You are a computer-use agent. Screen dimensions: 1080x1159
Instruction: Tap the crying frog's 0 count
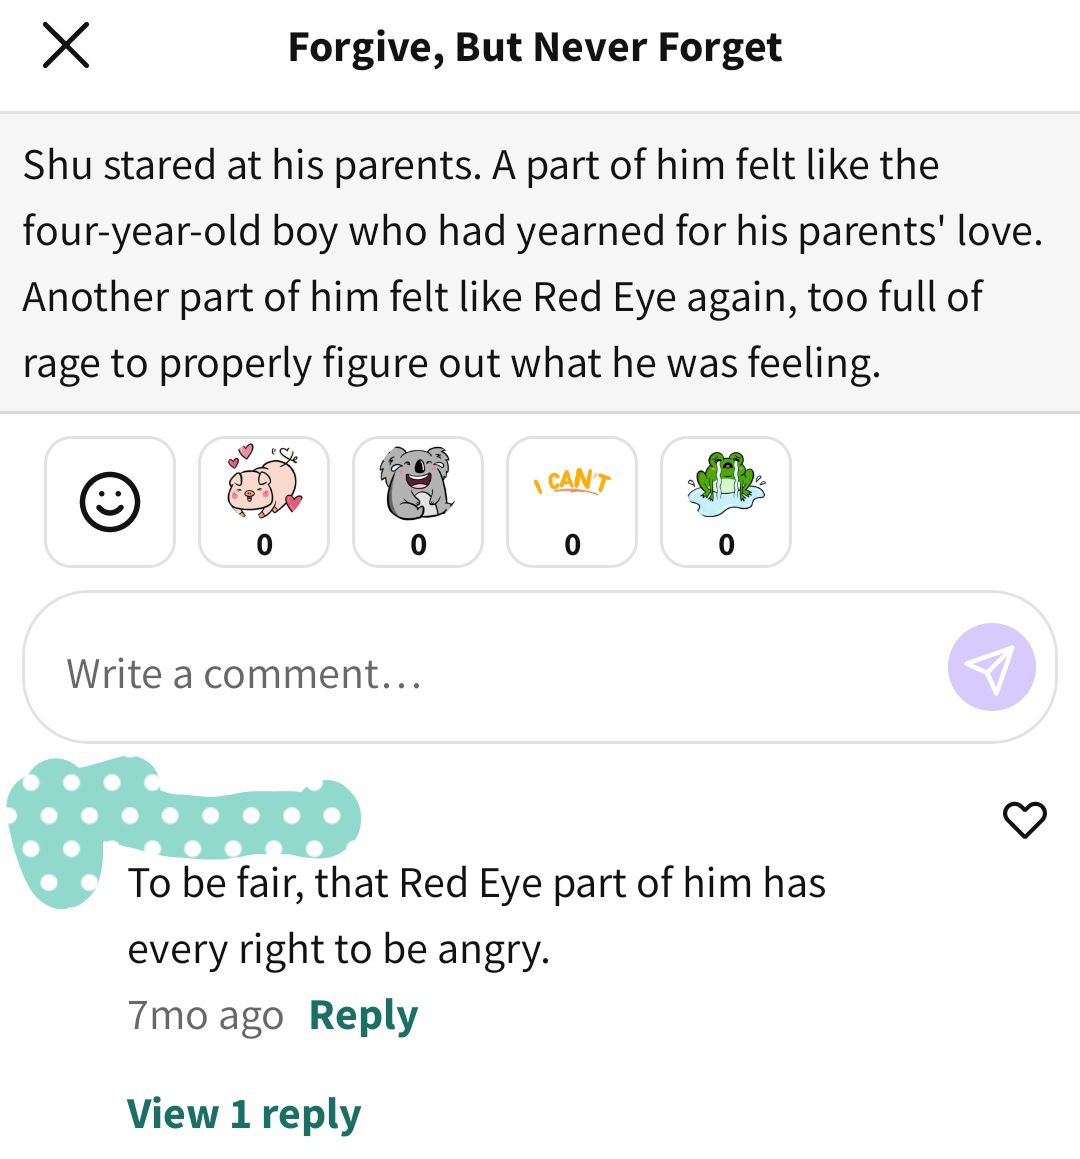[726, 545]
